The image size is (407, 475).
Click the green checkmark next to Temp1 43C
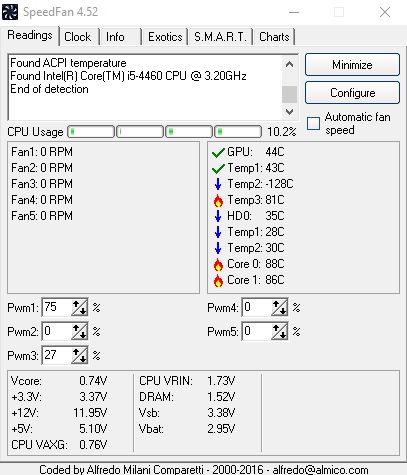point(218,169)
